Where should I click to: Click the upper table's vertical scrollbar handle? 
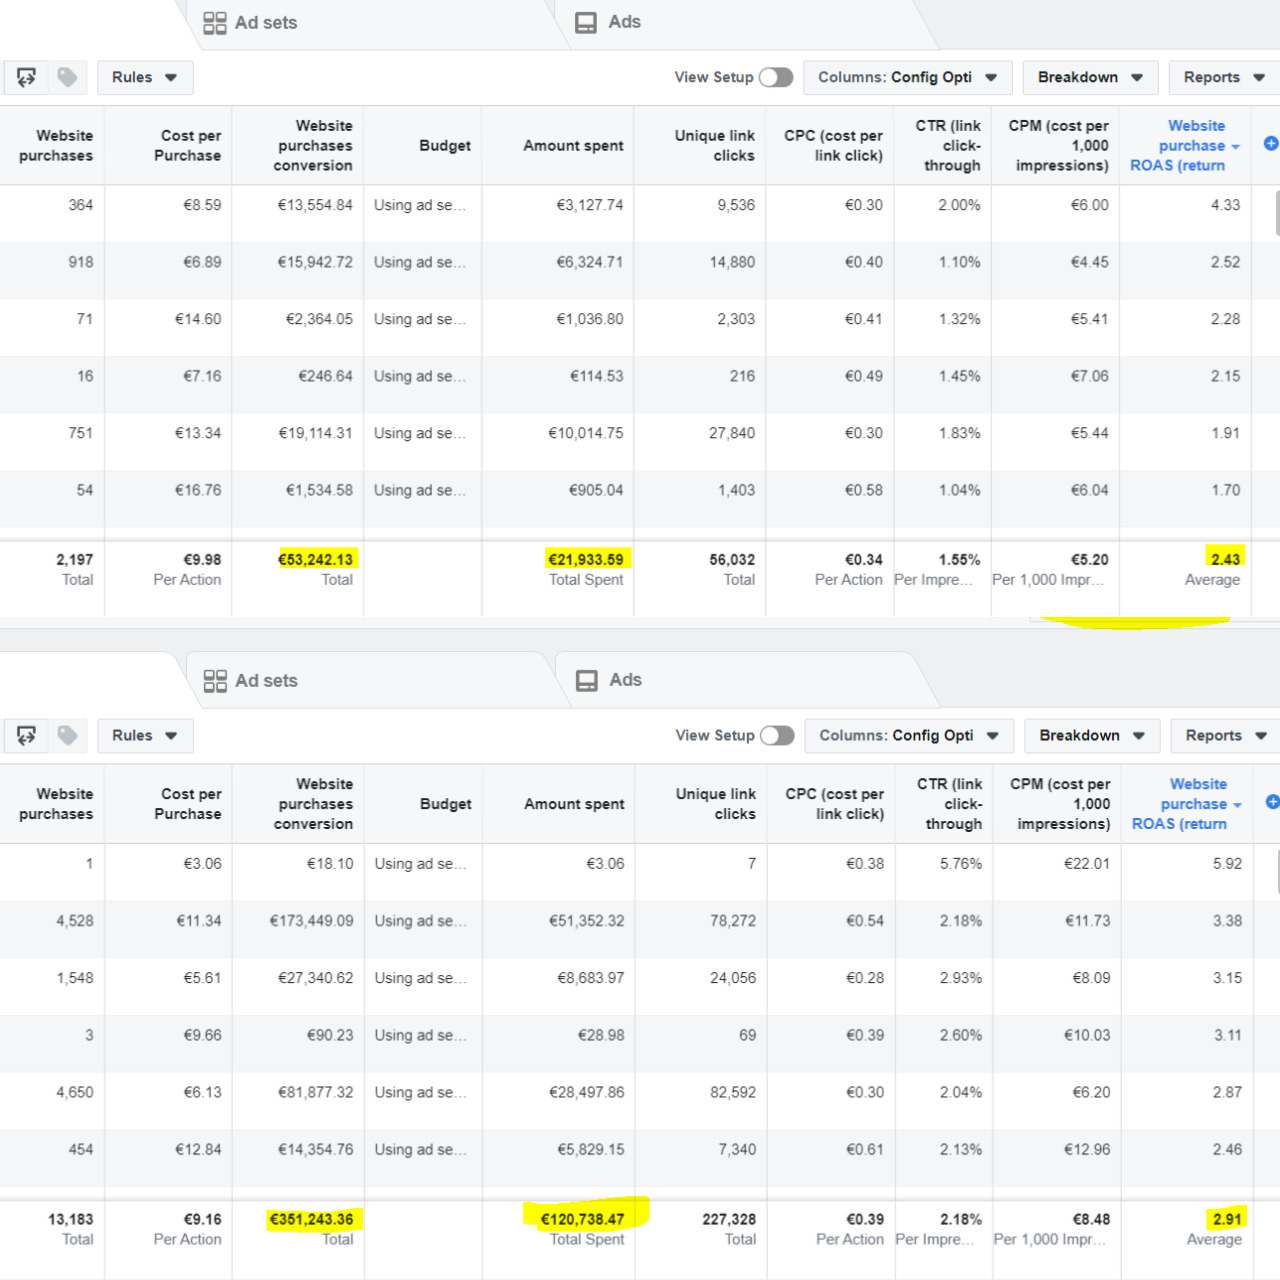point(1277,212)
